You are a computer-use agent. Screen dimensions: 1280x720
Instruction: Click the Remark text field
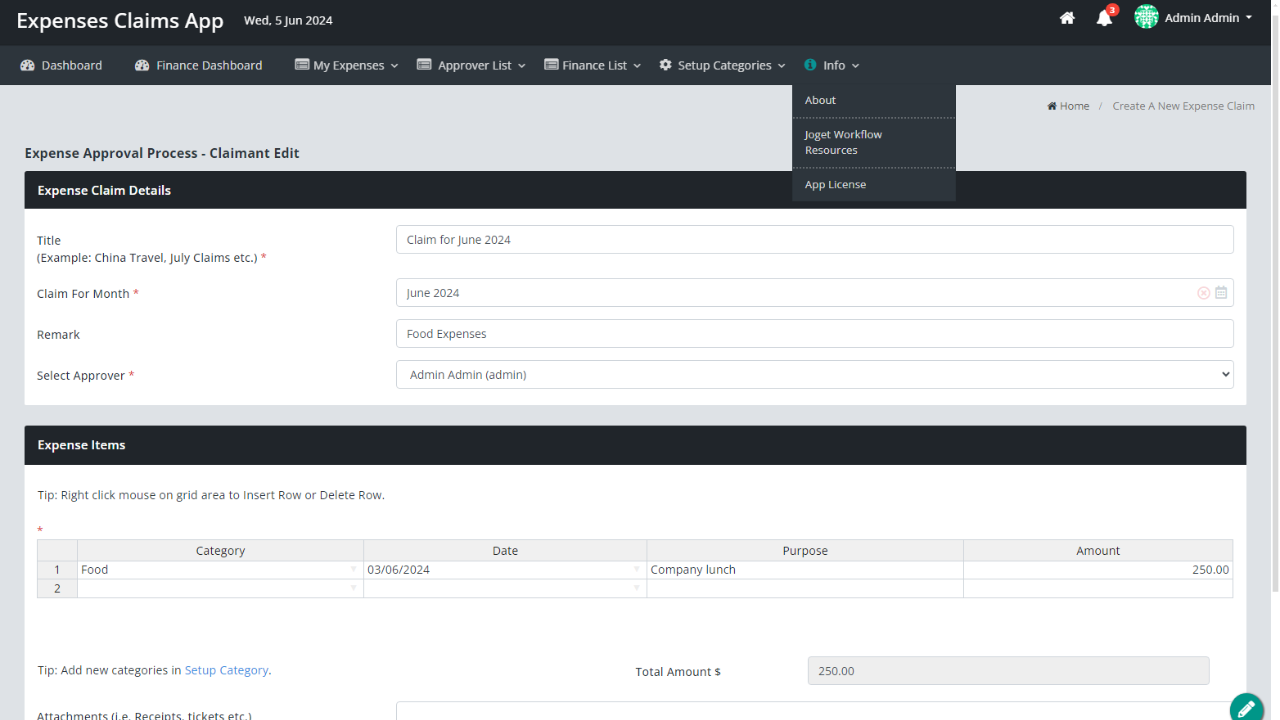coord(815,334)
